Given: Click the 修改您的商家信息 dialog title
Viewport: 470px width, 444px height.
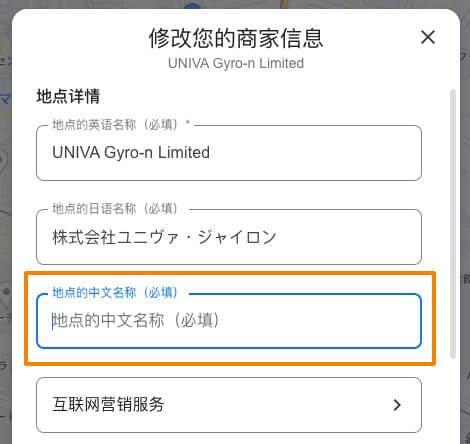Looking at the screenshot, I should (x=236, y=38).
